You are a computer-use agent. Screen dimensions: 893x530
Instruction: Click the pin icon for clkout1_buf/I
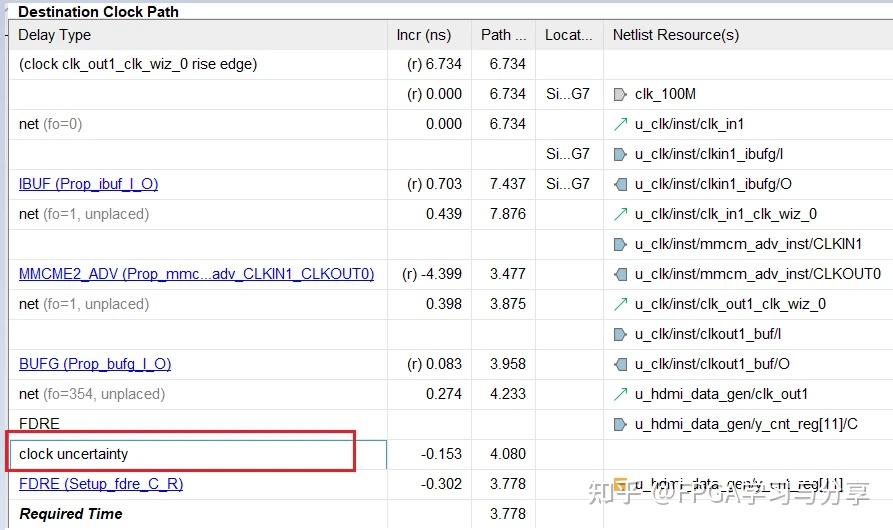(620, 334)
